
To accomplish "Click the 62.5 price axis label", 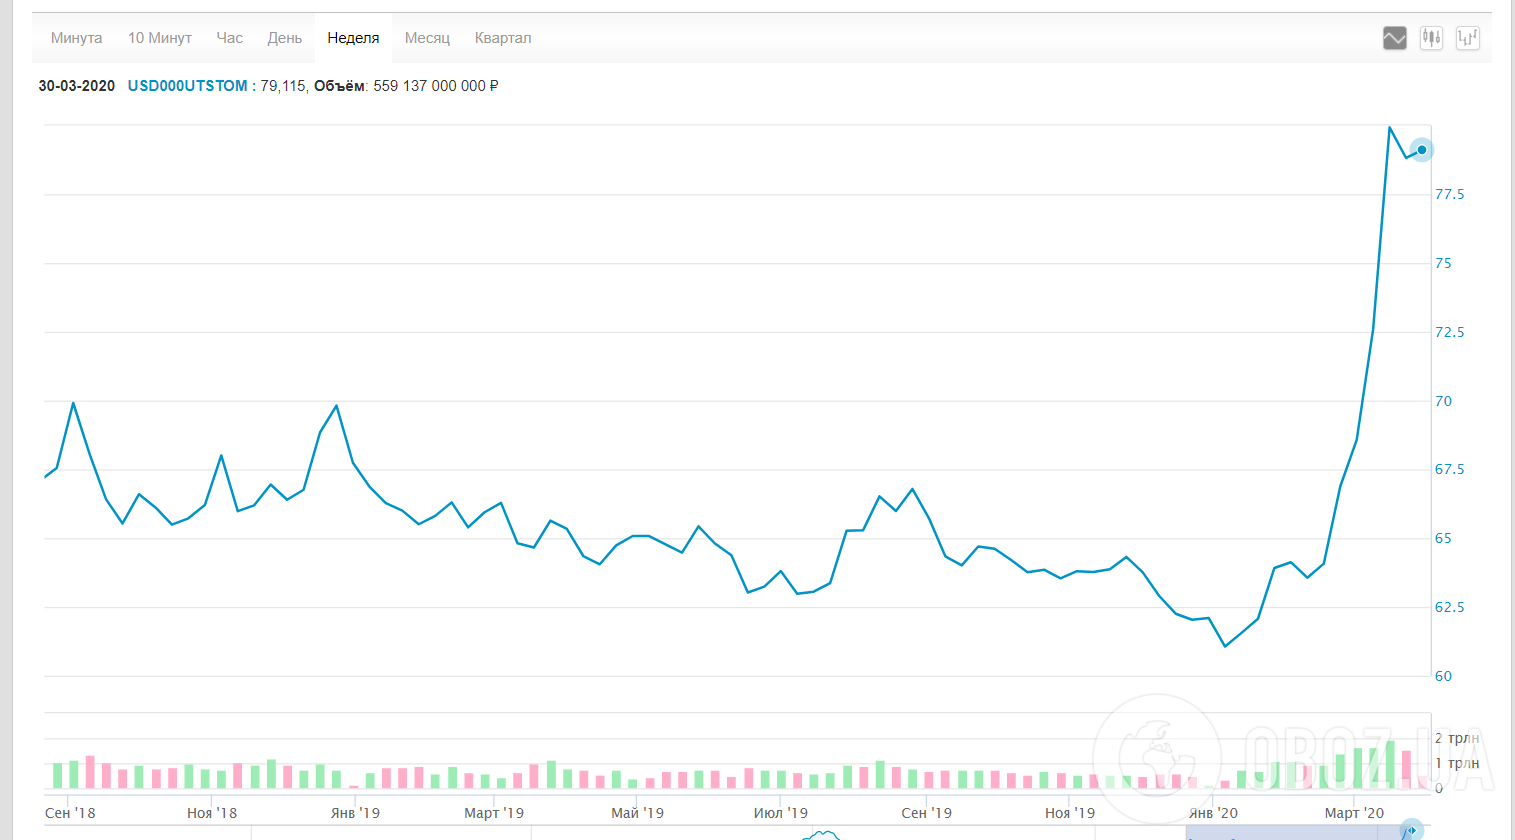I will point(1450,607).
